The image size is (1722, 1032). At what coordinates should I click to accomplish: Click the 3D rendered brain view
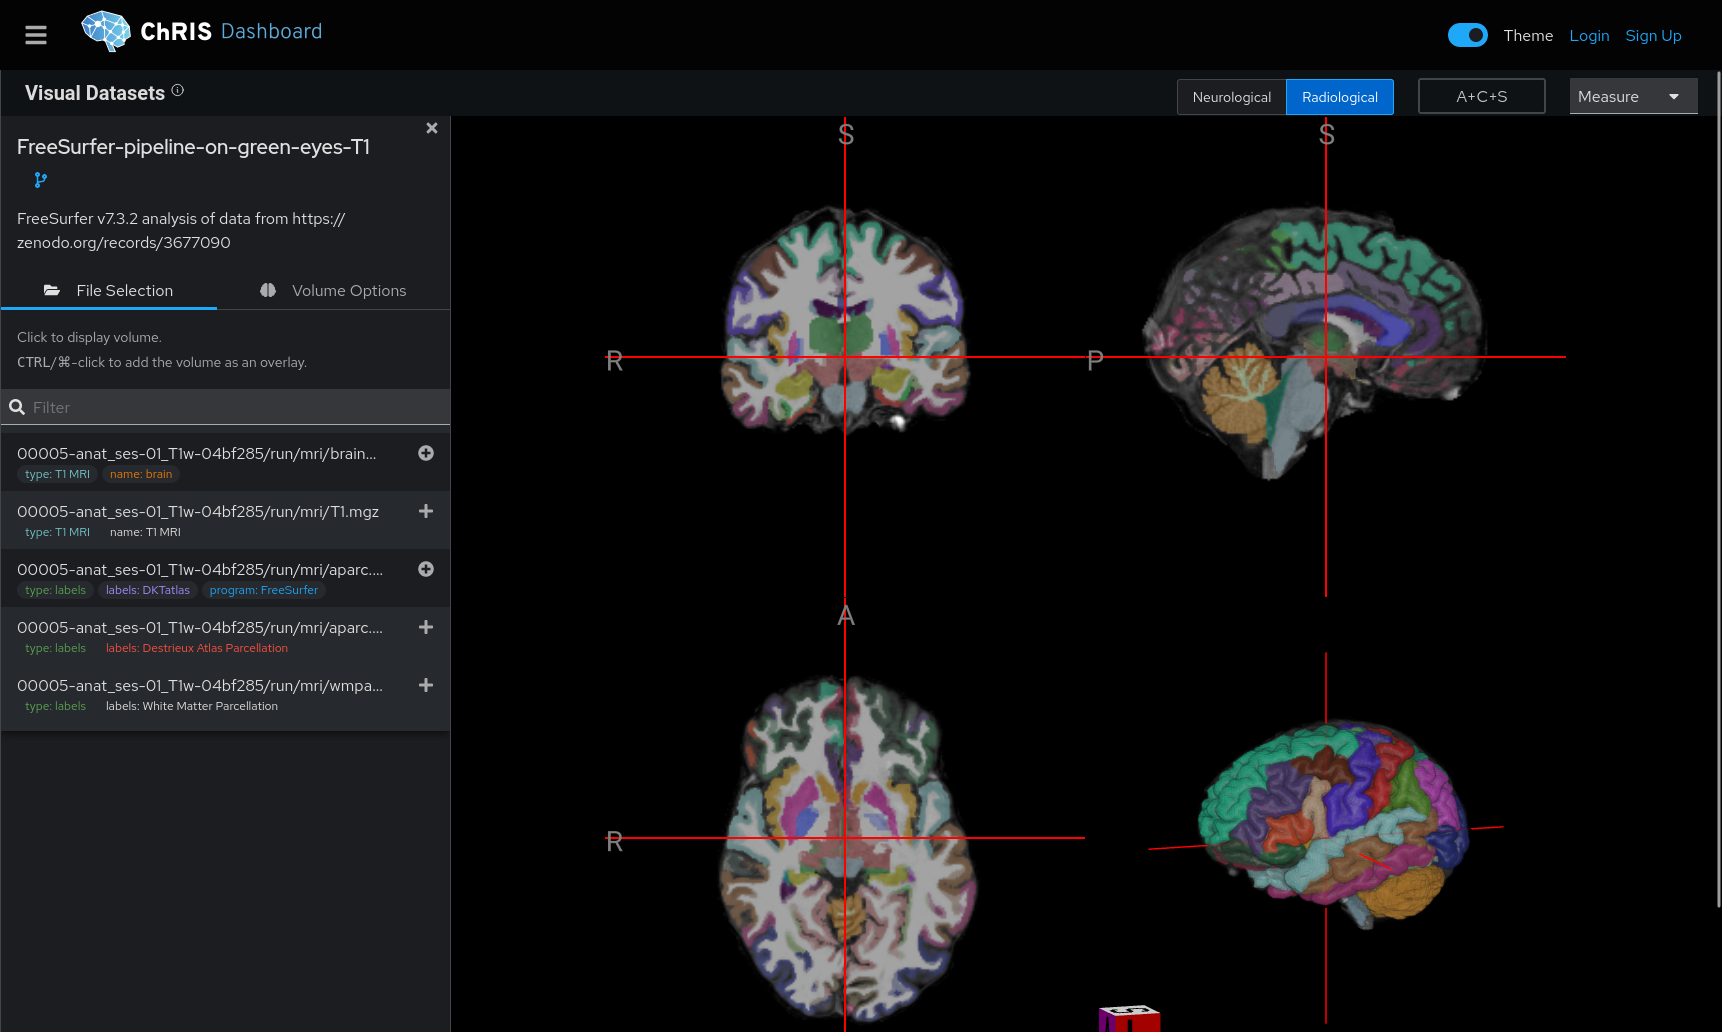1333,825
